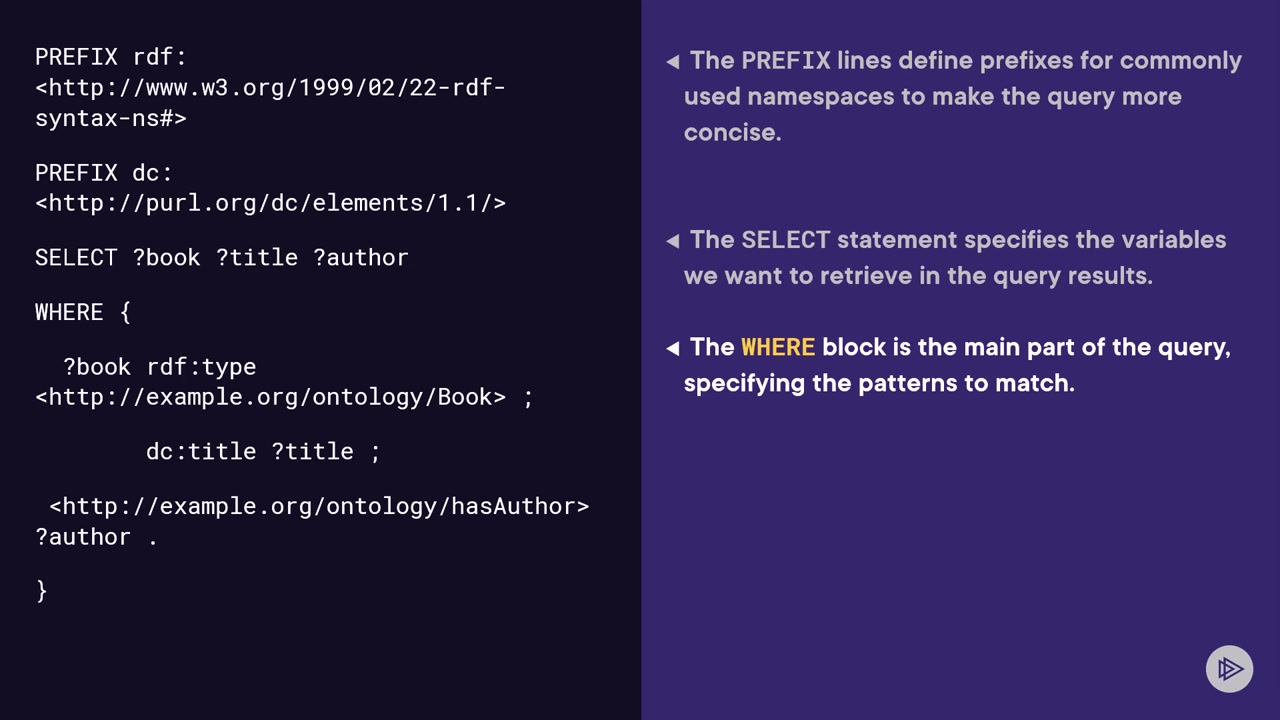Click the bullet arrow beside the PREFIX explanation
The width and height of the screenshot is (1280, 720).
pos(673,62)
